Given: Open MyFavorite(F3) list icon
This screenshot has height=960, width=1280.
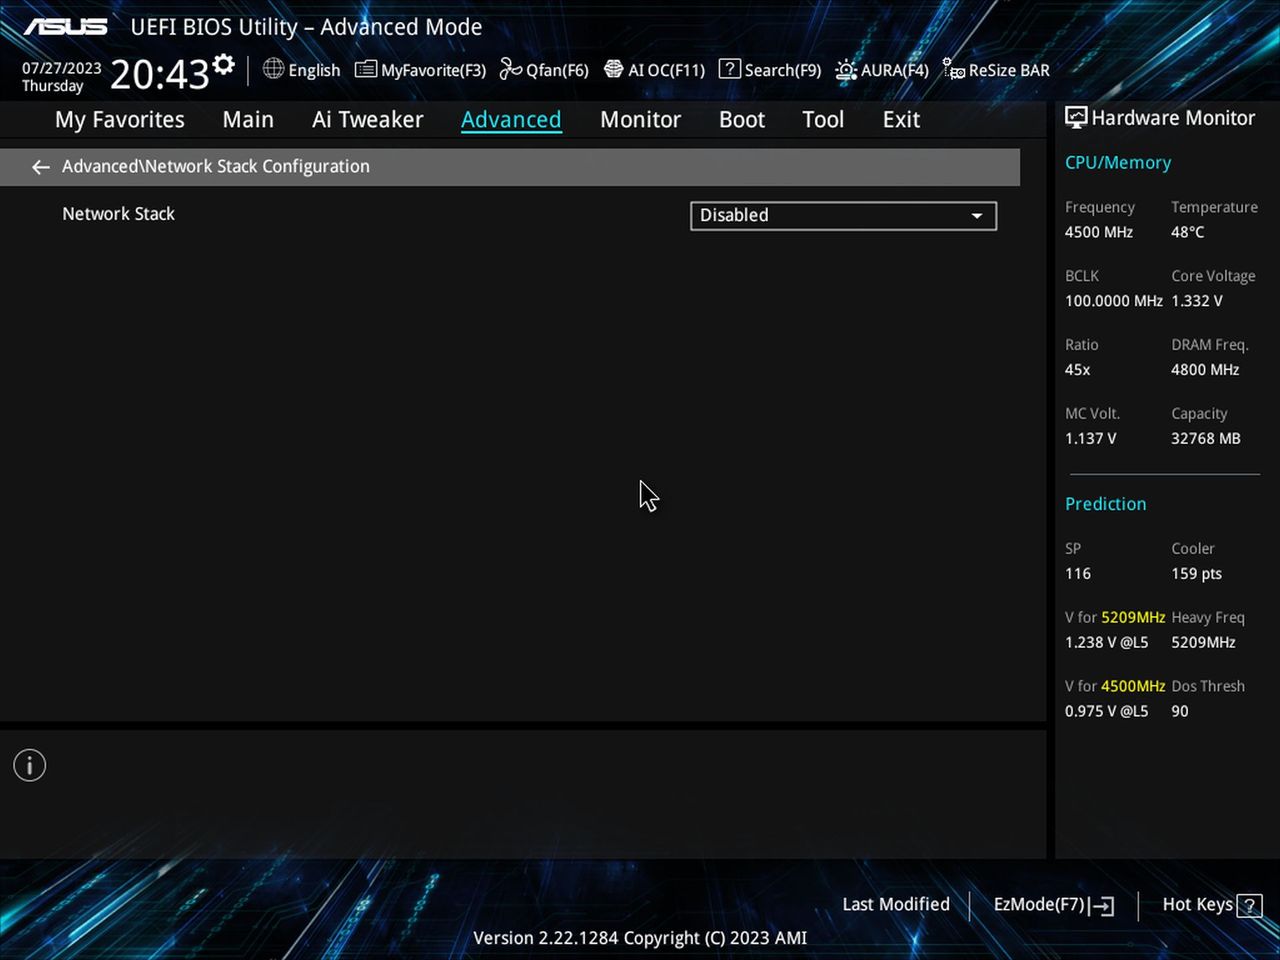Looking at the screenshot, I should (366, 69).
